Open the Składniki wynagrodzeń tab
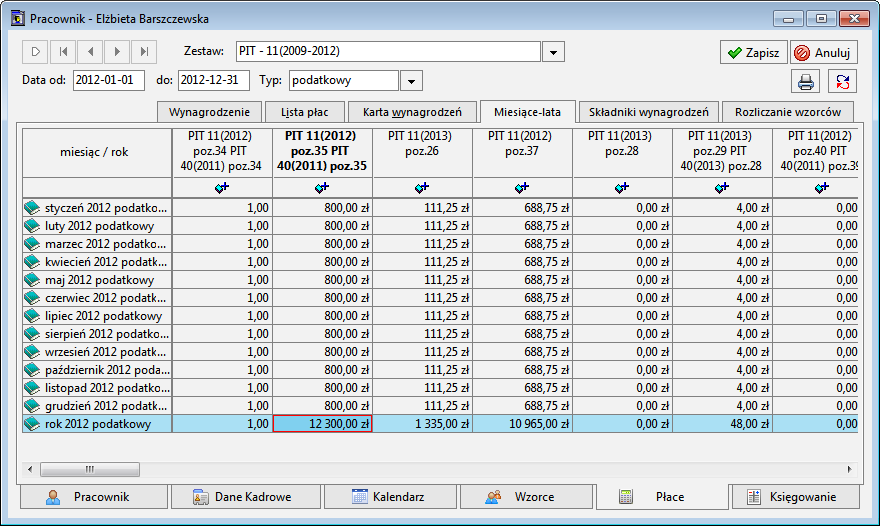 click(649, 112)
